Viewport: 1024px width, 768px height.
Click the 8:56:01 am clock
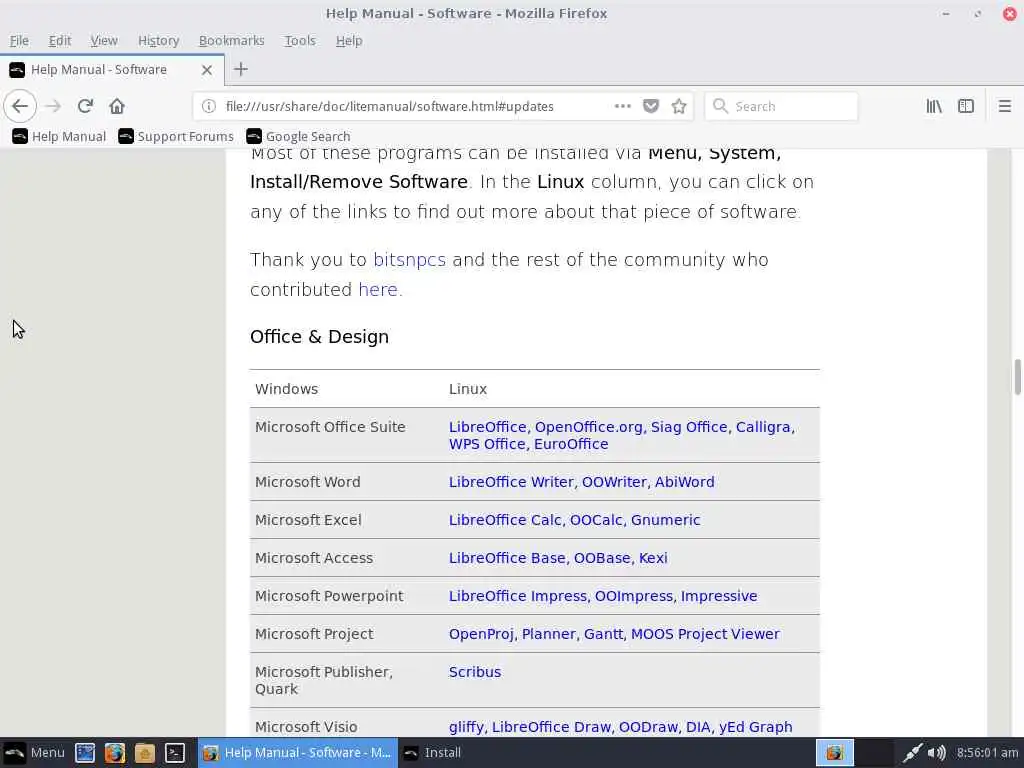click(x=987, y=753)
